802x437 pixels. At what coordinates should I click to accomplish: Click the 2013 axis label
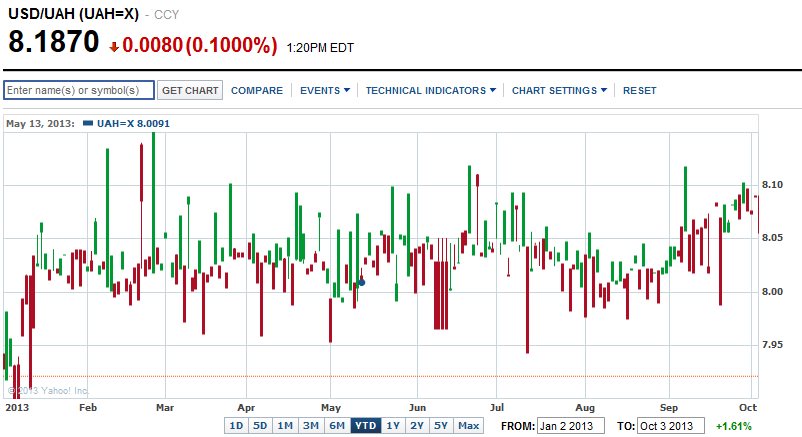(17, 408)
